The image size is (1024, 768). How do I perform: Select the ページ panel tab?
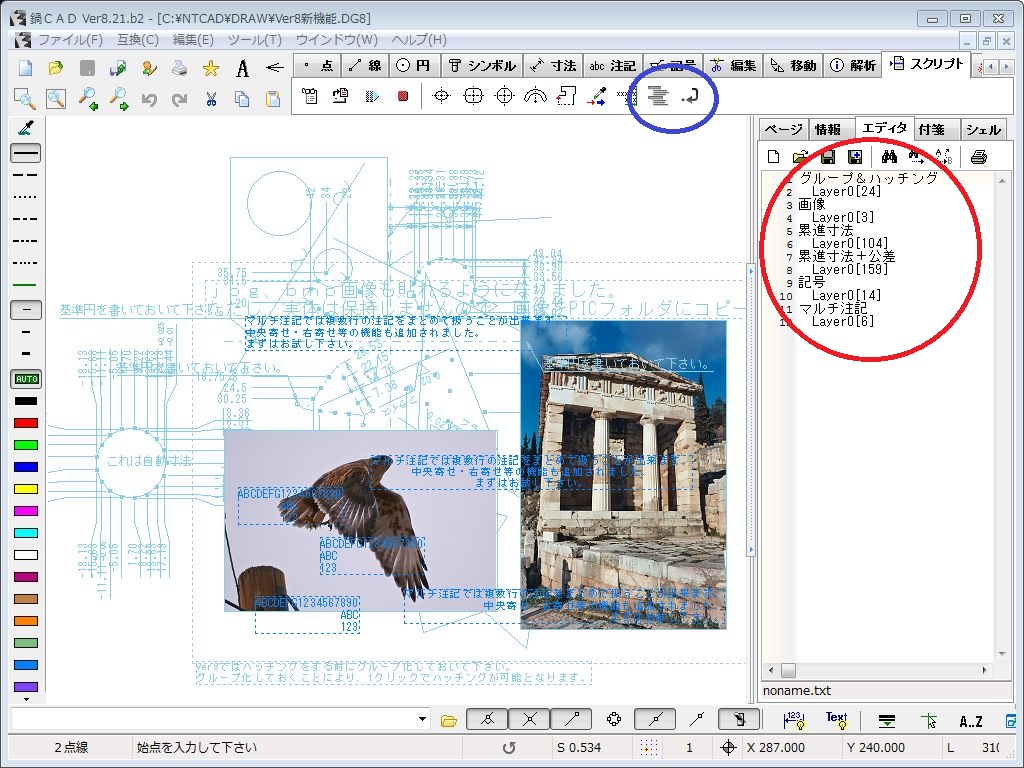[784, 129]
